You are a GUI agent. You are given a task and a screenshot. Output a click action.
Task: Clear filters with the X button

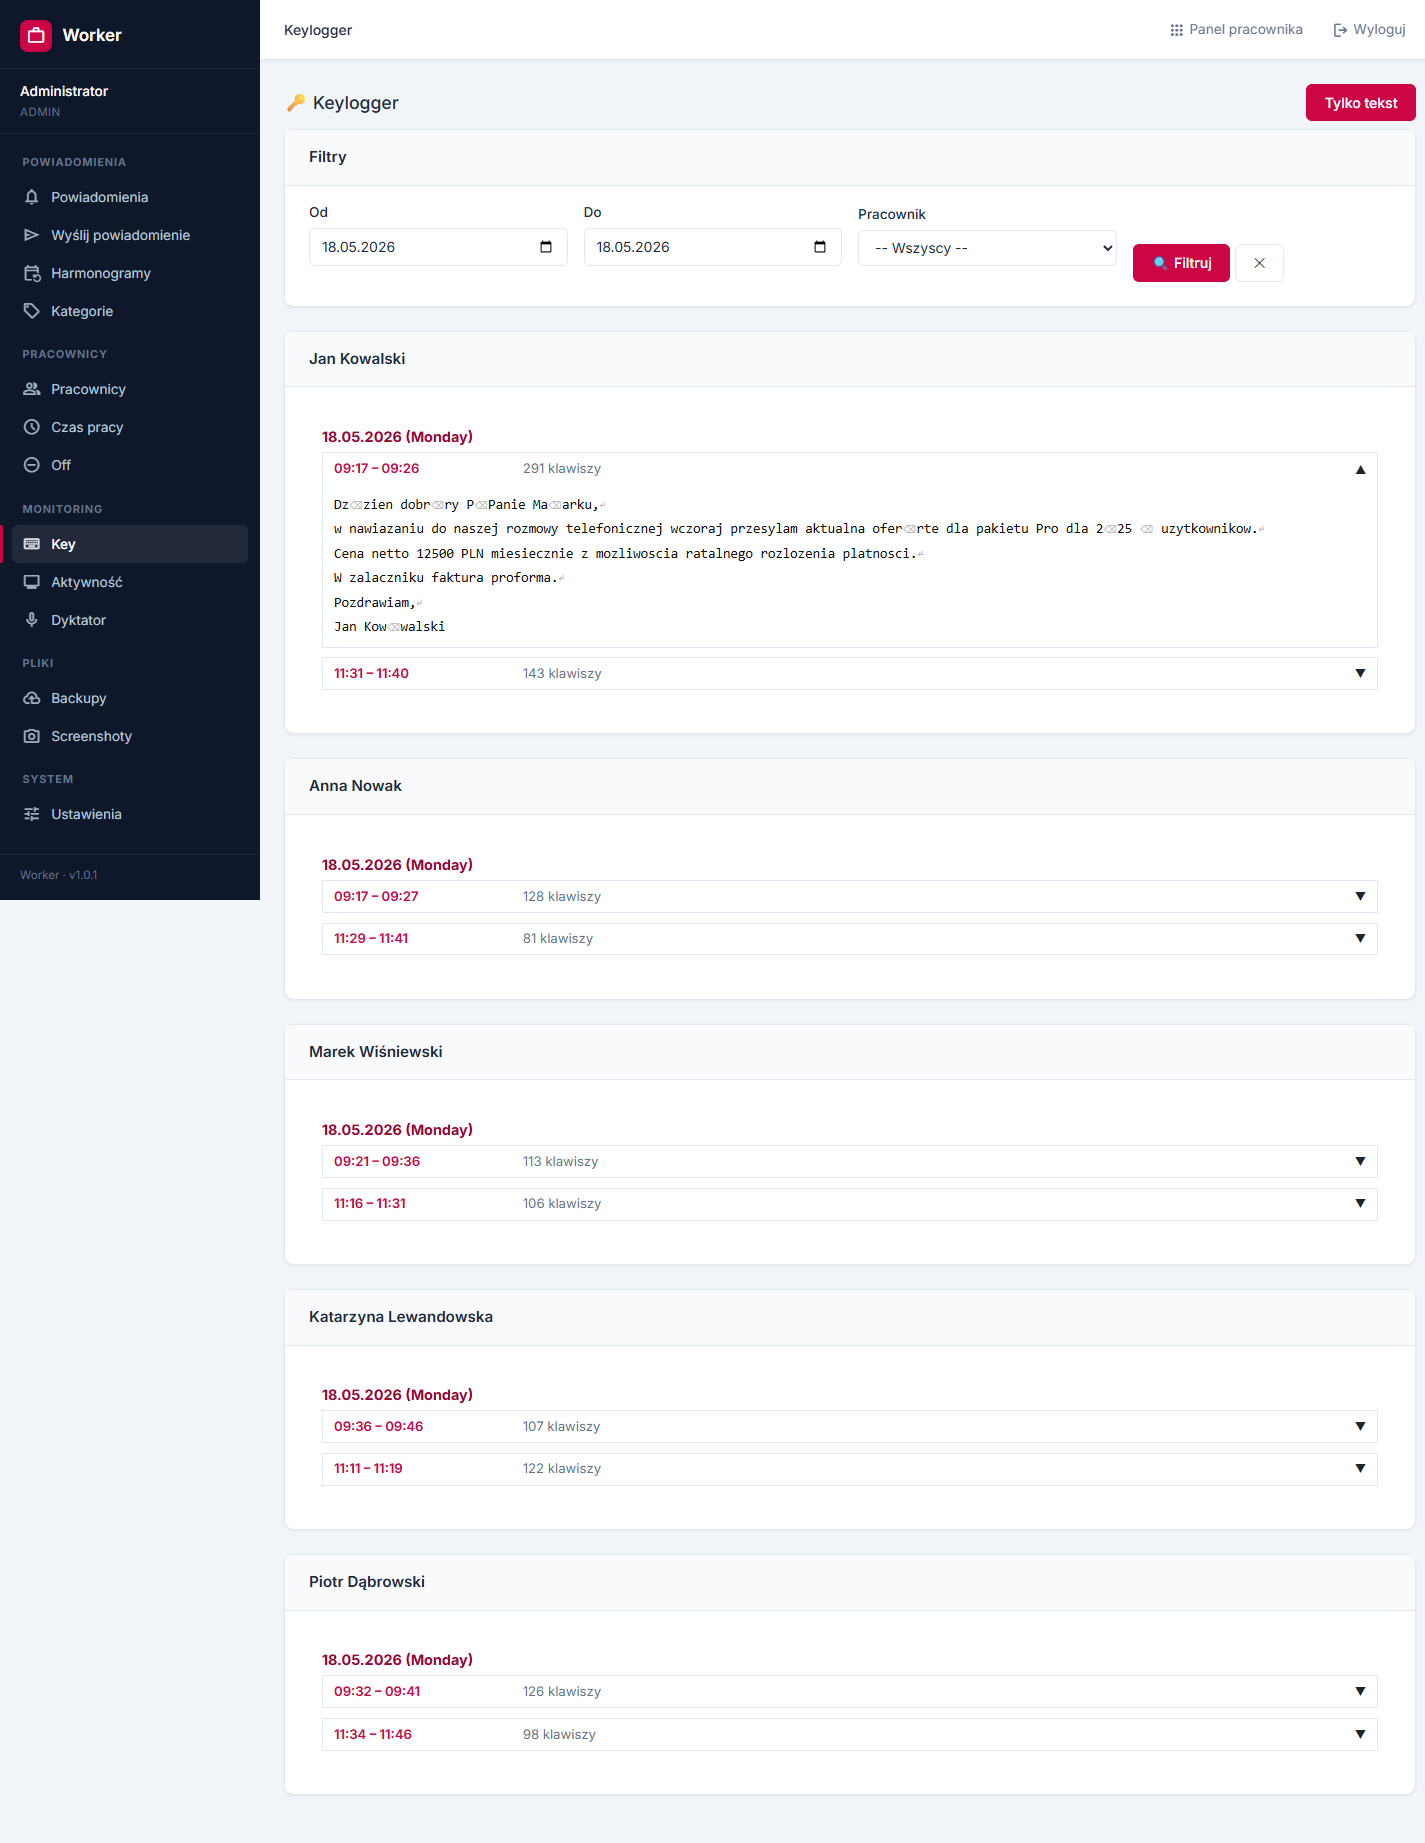[x=1259, y=263]
